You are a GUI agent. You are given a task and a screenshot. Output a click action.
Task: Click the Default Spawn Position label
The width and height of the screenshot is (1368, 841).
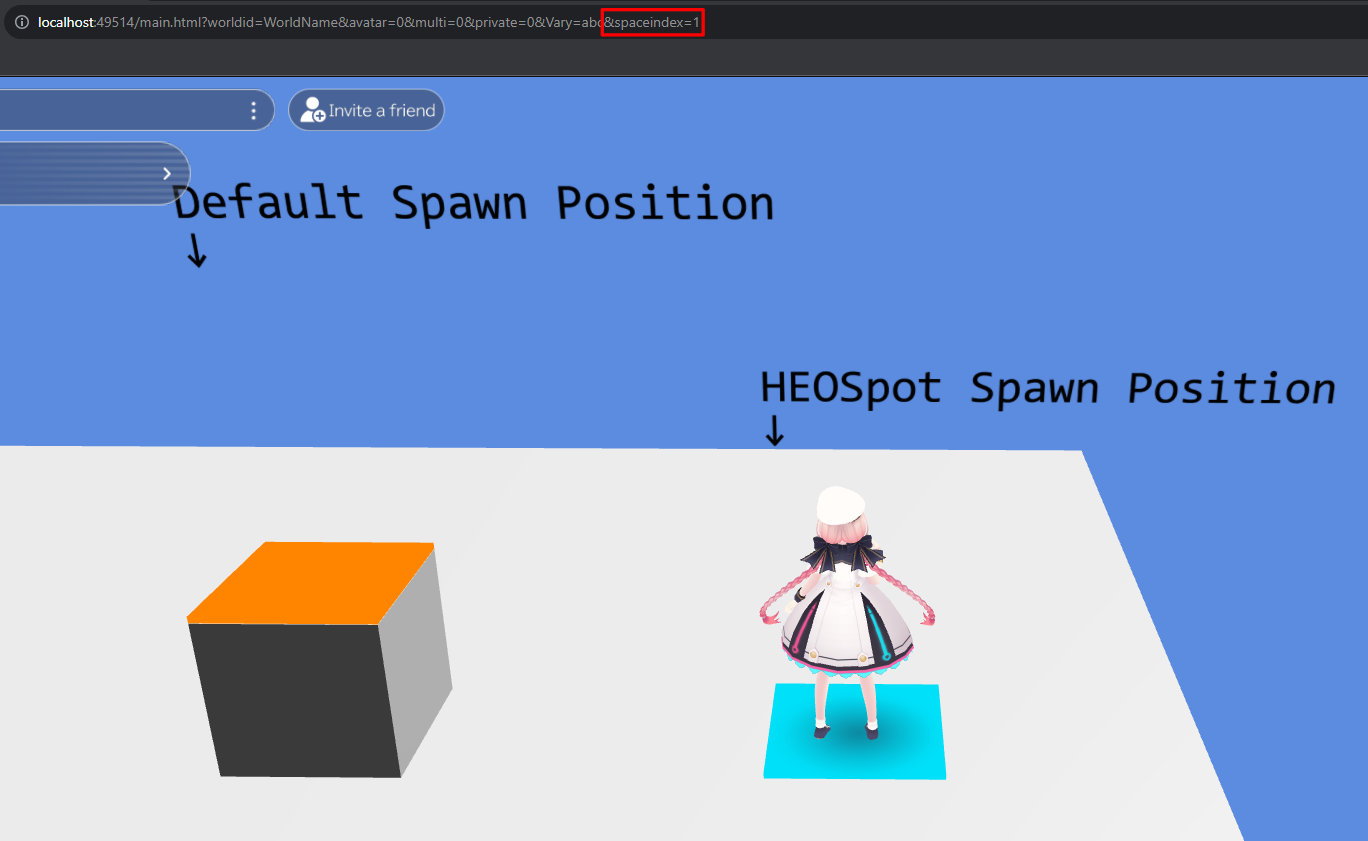[x=473, y=203]
